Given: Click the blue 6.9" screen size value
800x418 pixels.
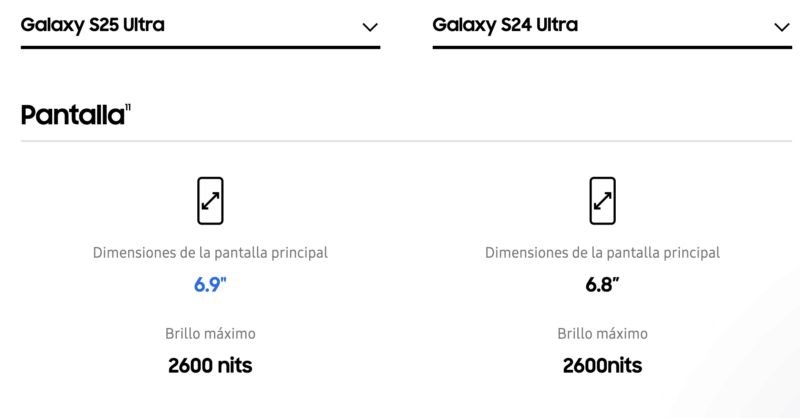Looking at the screenshot, I should coord(210,284).
